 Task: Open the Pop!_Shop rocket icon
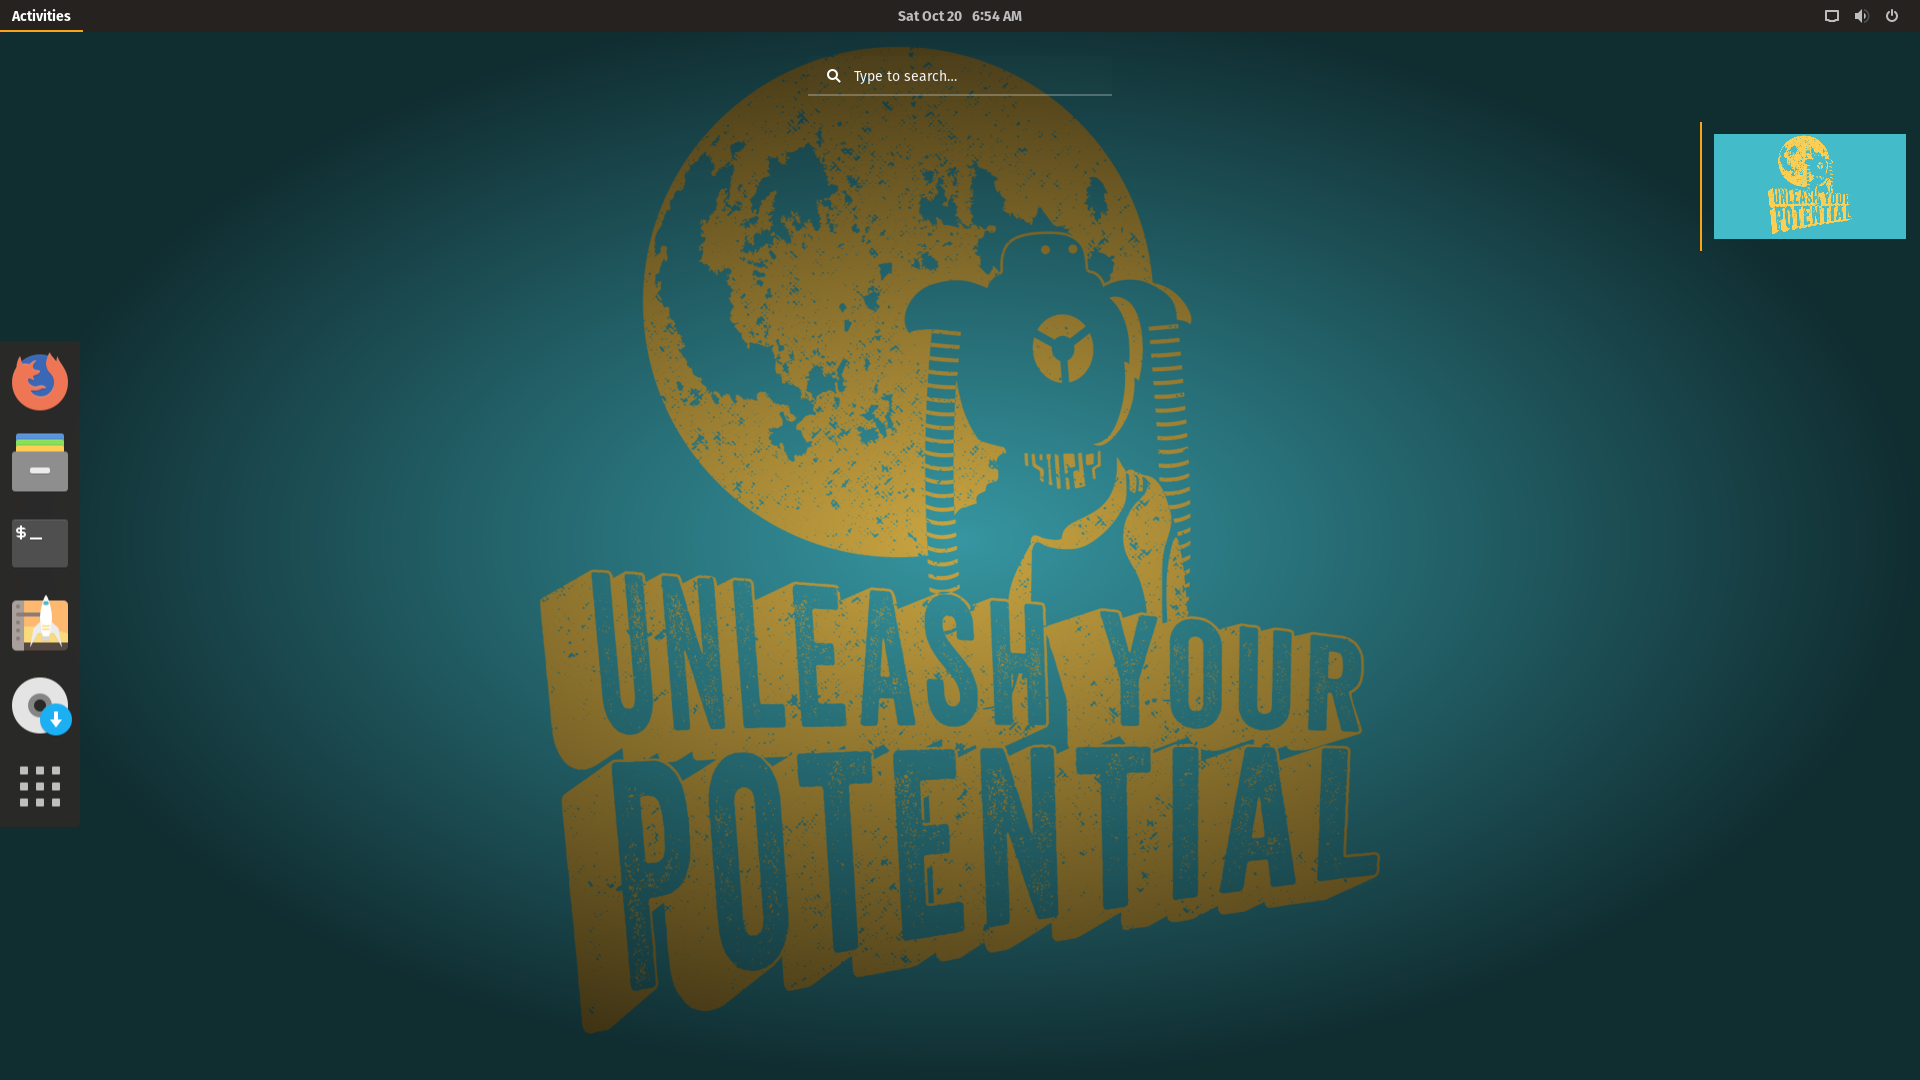tap(40, 624)
